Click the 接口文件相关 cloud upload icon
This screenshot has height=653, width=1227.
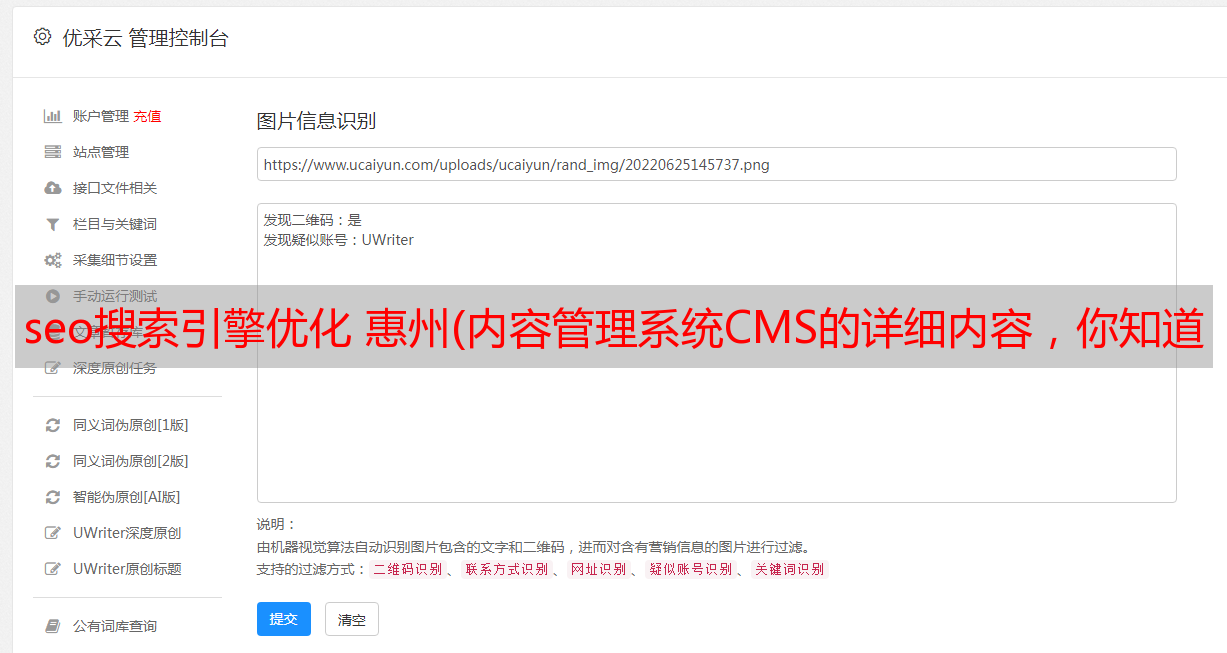coord(53,188)
